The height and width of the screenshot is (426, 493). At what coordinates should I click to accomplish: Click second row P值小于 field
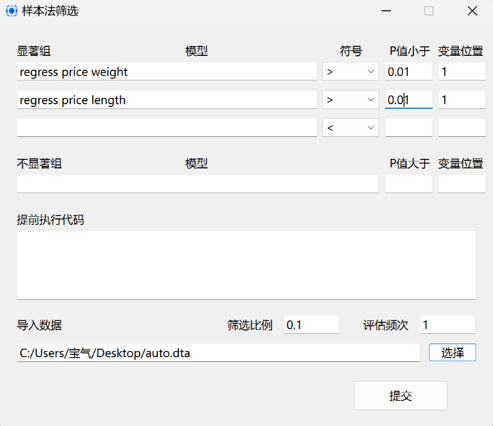coord(409,100)
